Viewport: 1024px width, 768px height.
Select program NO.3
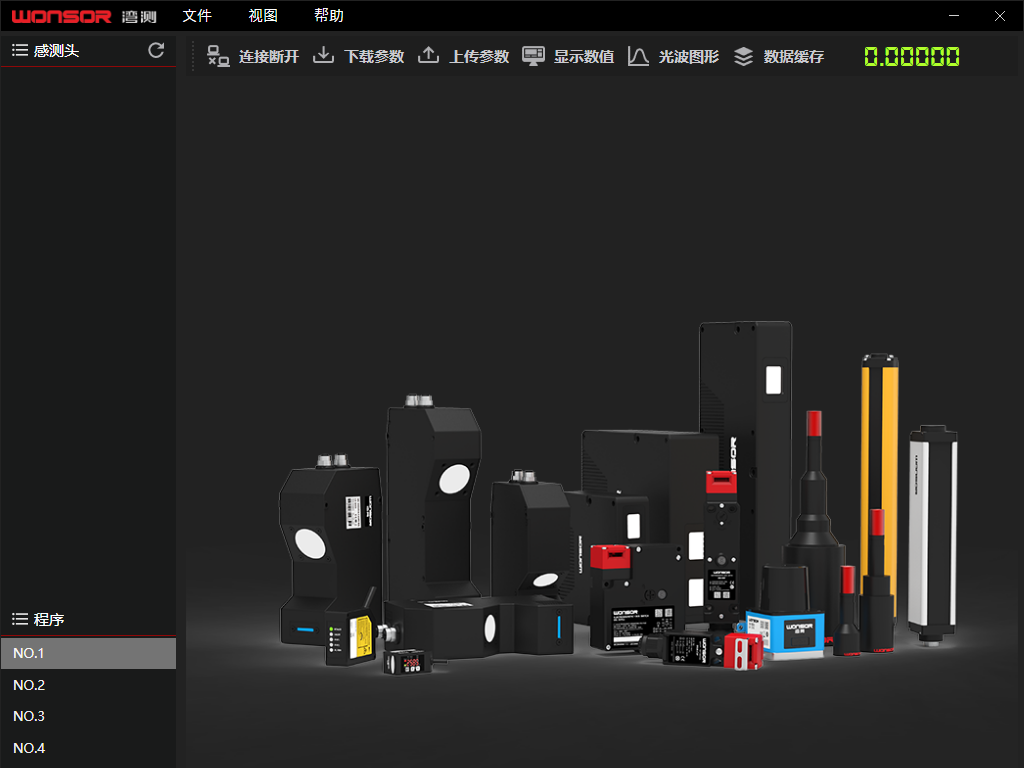(x=88, y=716)
